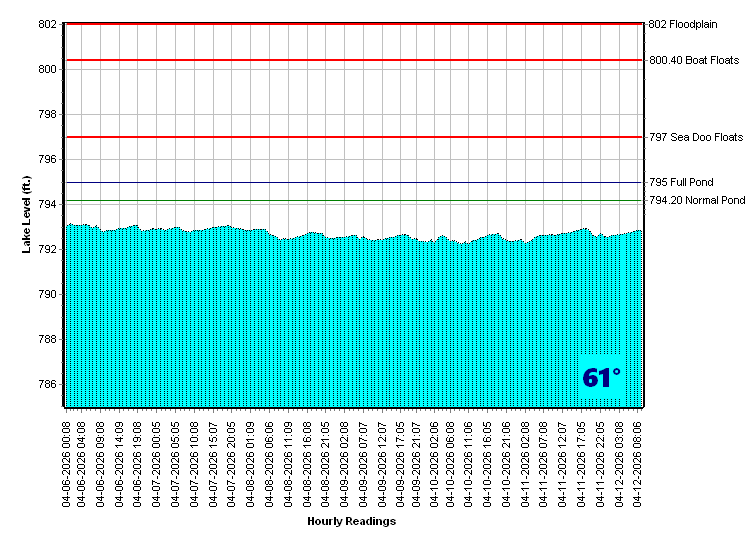Click the "797 Sea Doo Floats" label
This screenshot has width=750, height=550.
(x=696, y=137)
